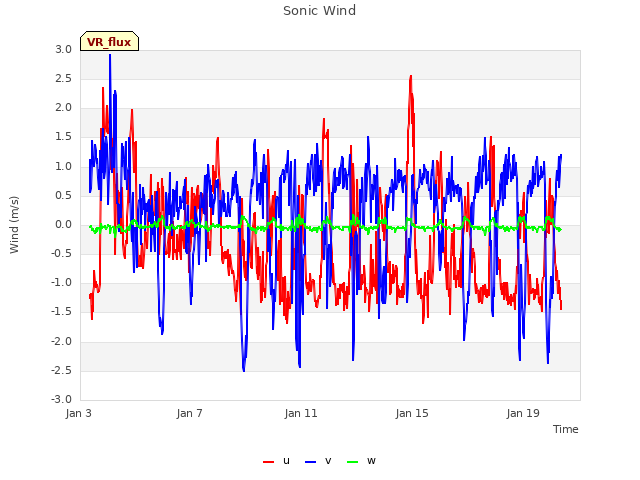
Task: Click the -0.5 y-axis tick label
Action: pos(61,253)
